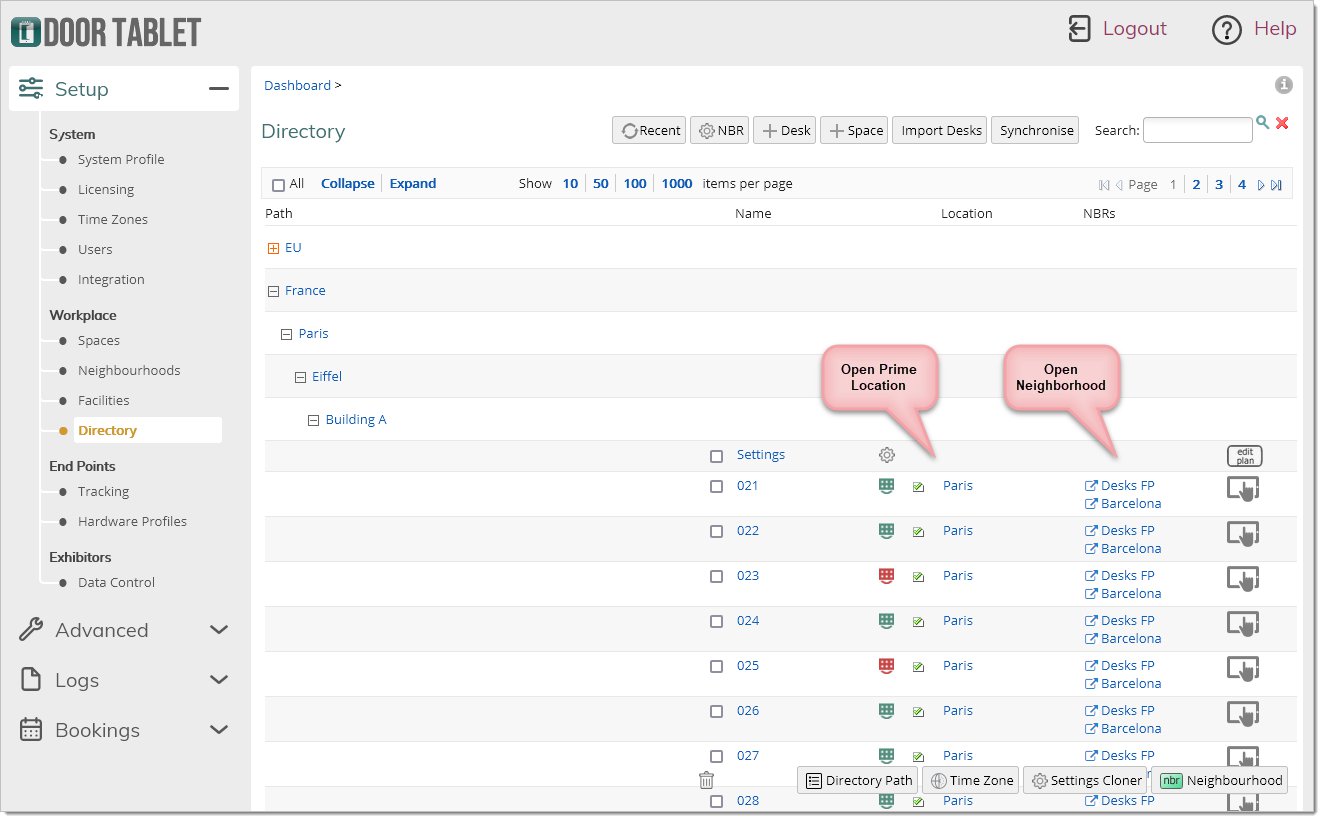Click the green desk icon for 021
Screen dimensions: 1322x820
pos(885,486)
